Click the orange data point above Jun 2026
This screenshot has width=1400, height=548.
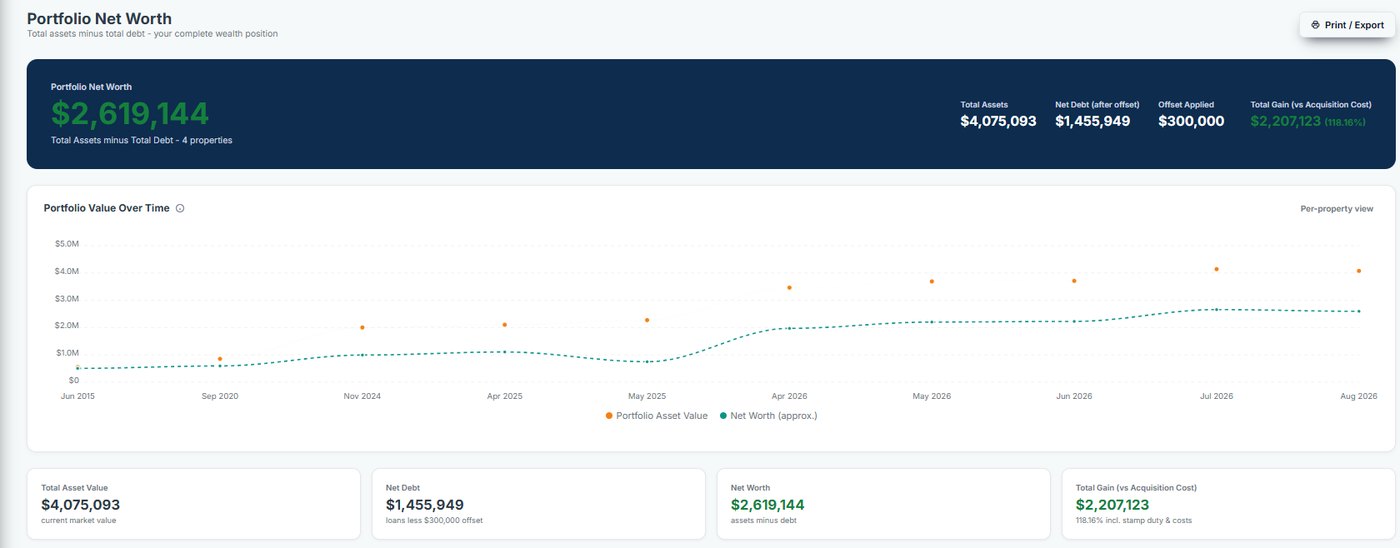point(1074,281)
